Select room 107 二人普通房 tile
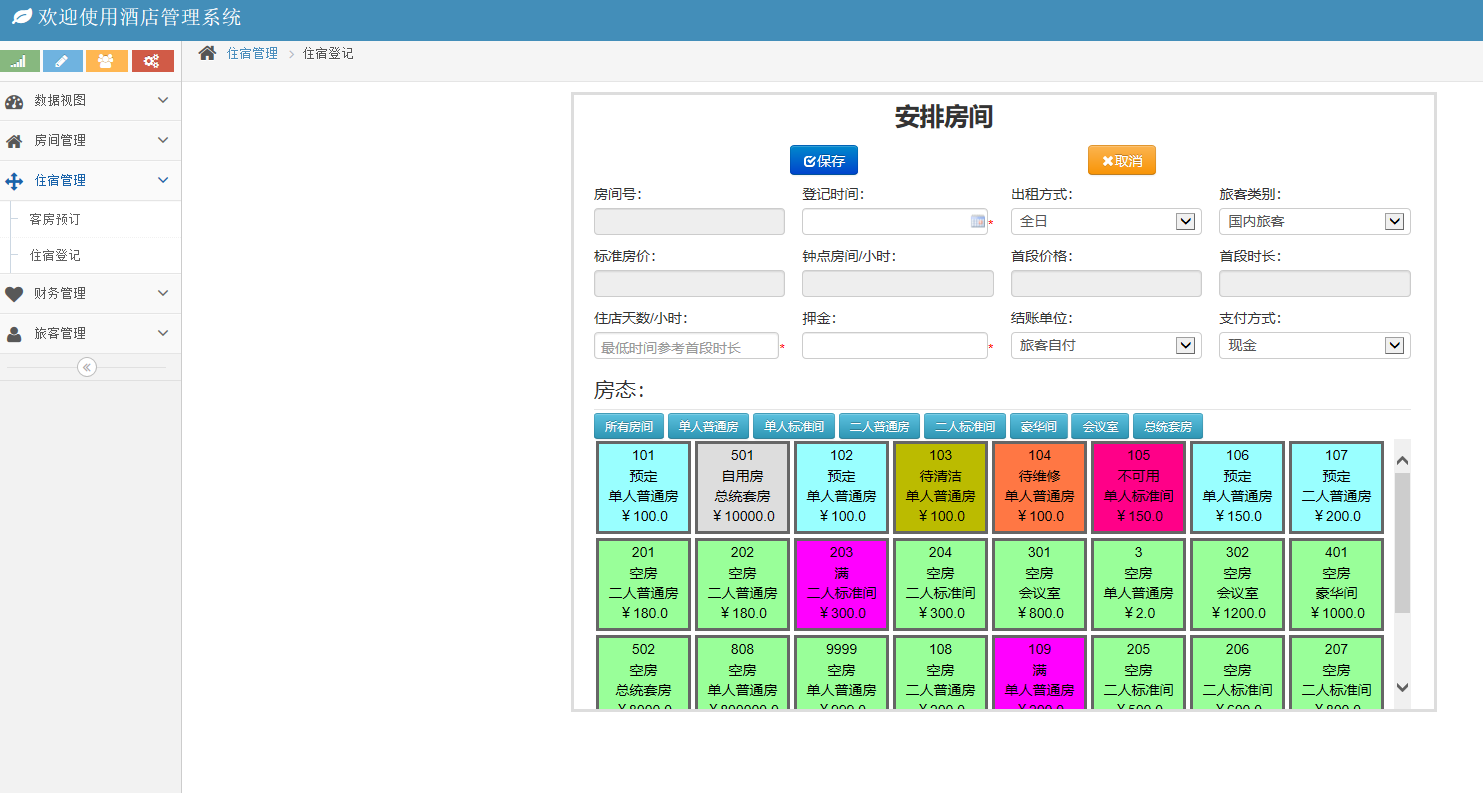The height and width of the screenshot is (793, 1483). tap(1336, 487)
